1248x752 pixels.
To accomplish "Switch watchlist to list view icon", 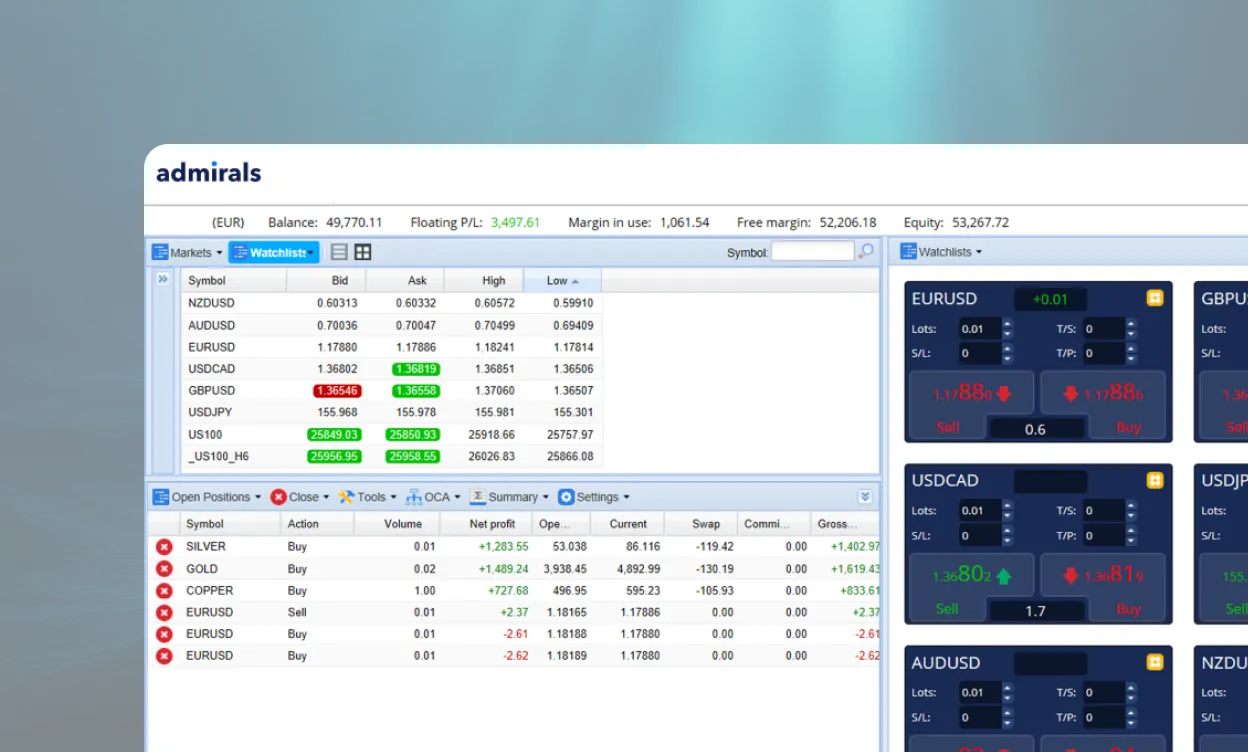I will pos(339,253).
